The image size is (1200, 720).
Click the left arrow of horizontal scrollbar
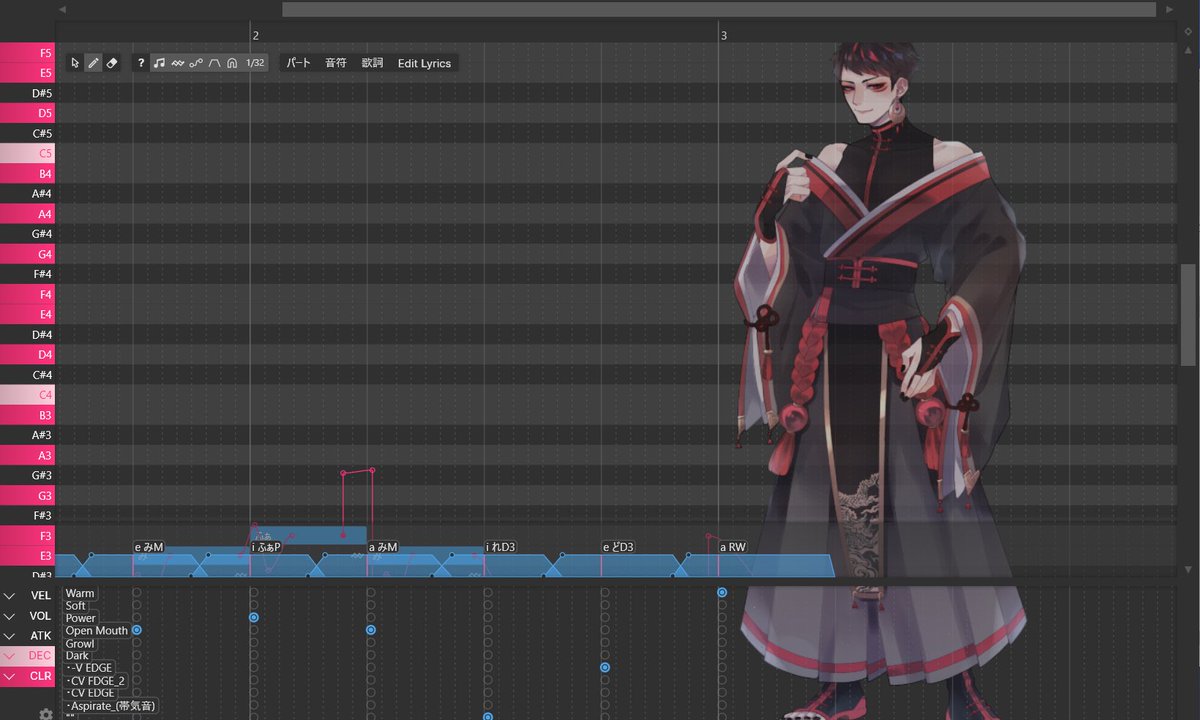(62, 9)
